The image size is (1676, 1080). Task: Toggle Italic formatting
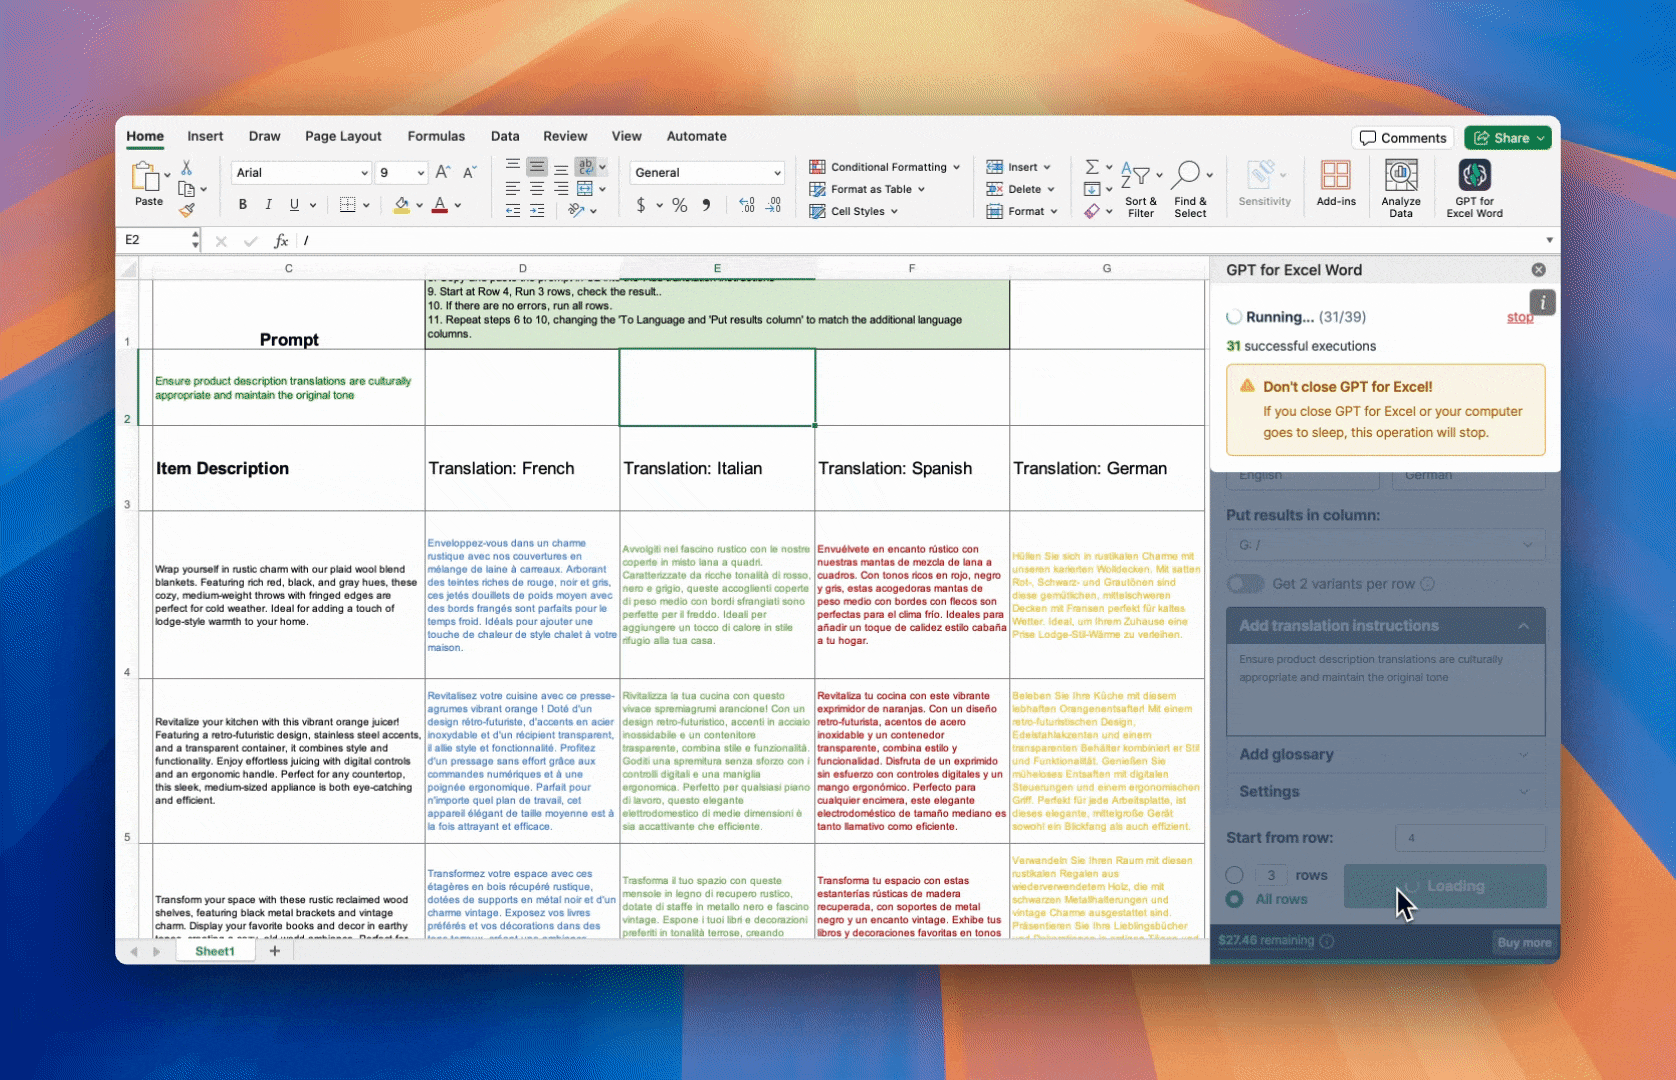[268, 205]
